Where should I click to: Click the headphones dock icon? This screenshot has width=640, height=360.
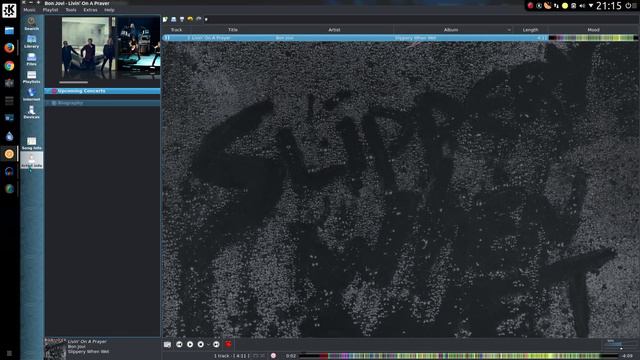click(9, 171)
